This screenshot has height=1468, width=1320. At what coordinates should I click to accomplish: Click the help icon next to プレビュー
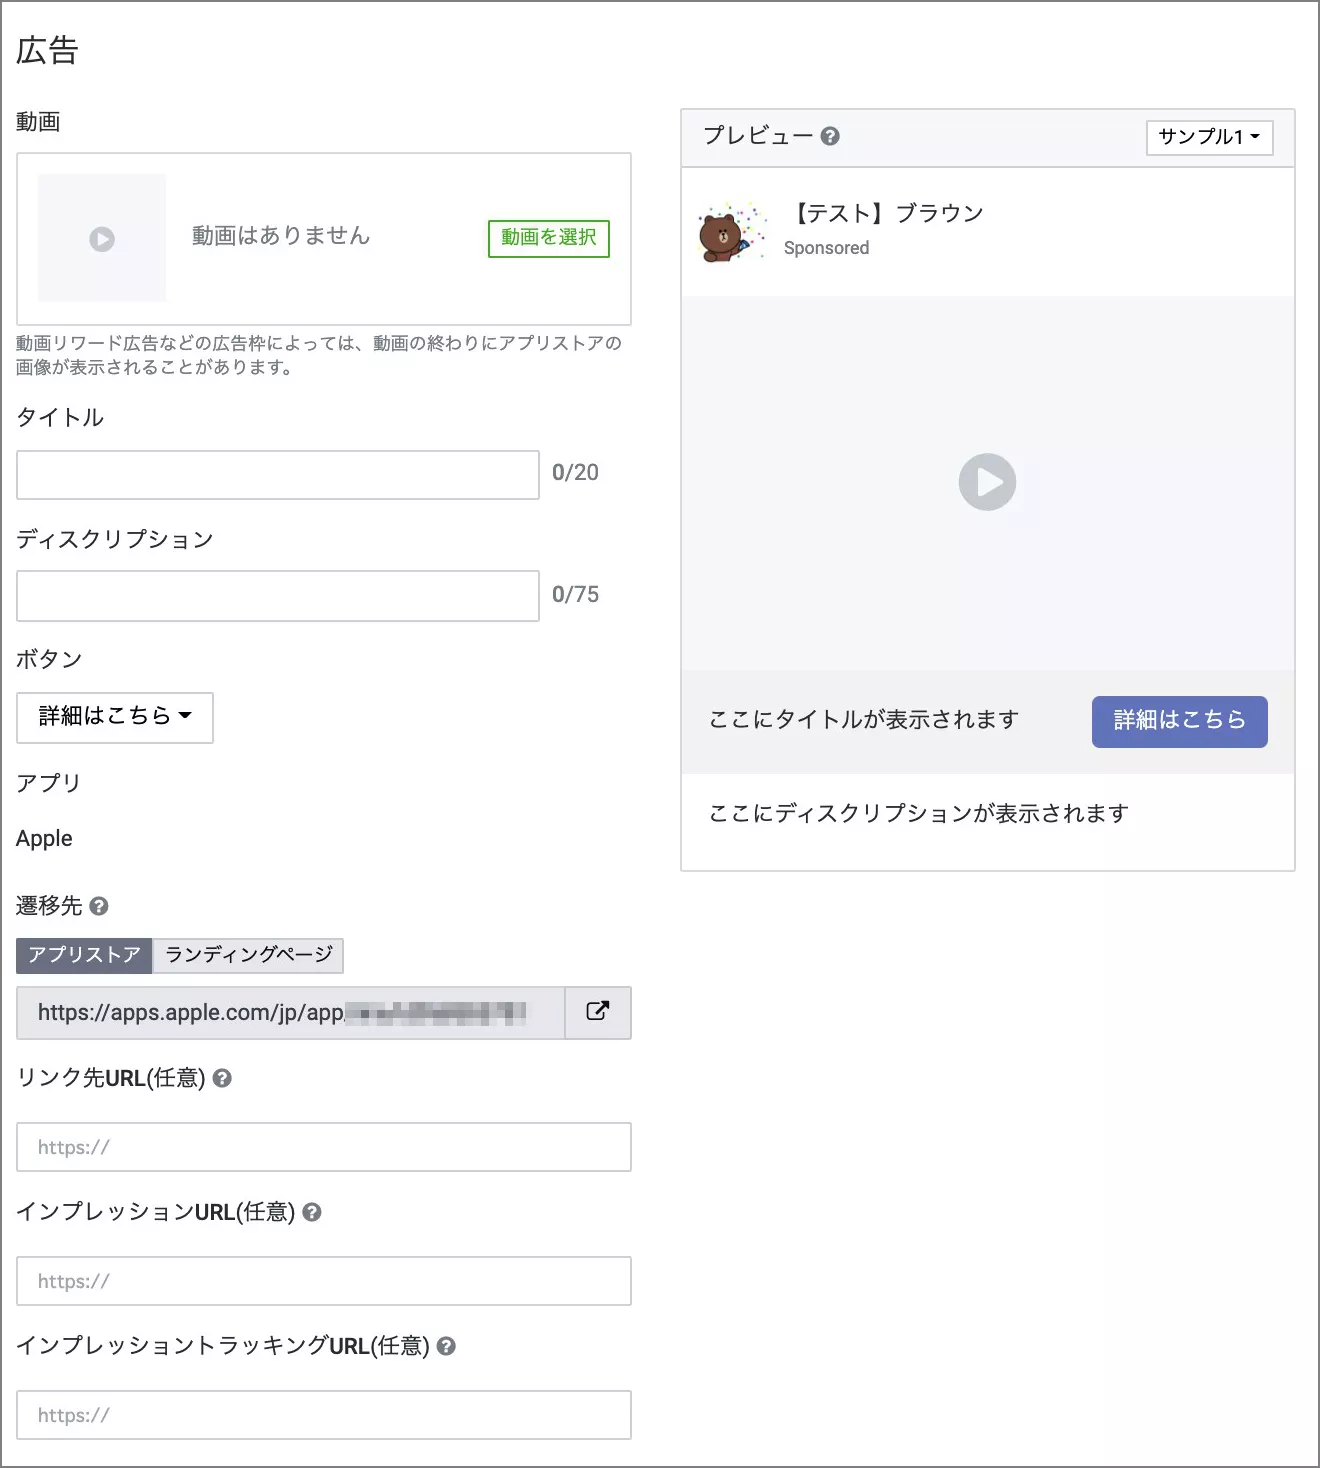click(x=830, y=136)
